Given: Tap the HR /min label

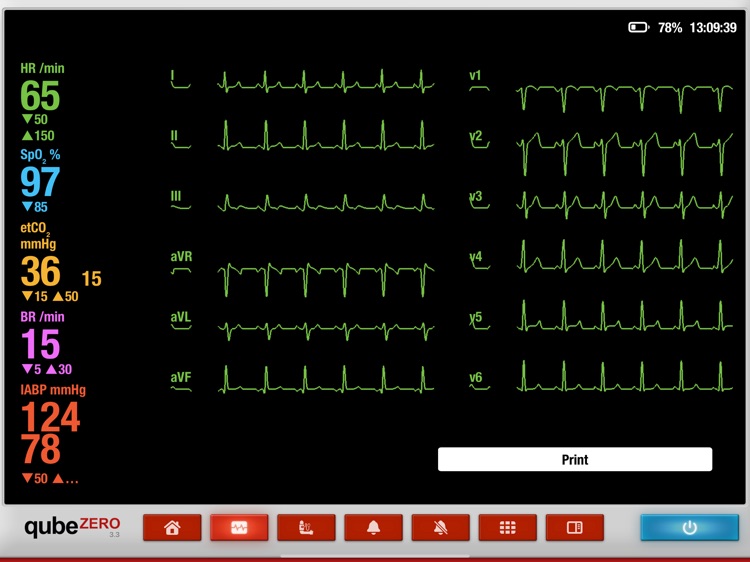Looking at the screenshot, I should pyautogui.click(x=42, y=68).
